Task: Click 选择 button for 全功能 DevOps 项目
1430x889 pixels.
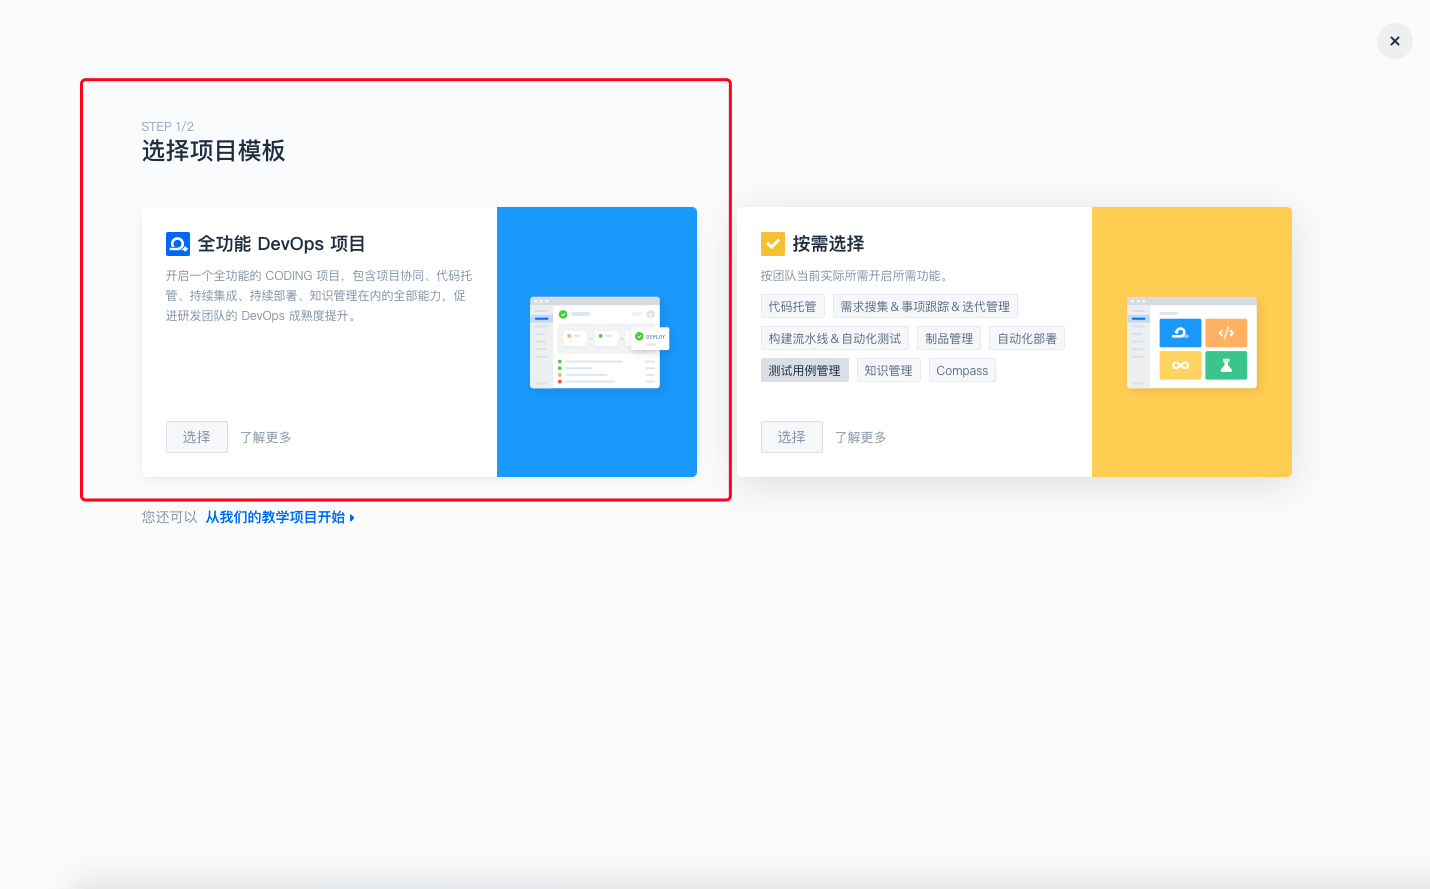Action: point(196,437)
